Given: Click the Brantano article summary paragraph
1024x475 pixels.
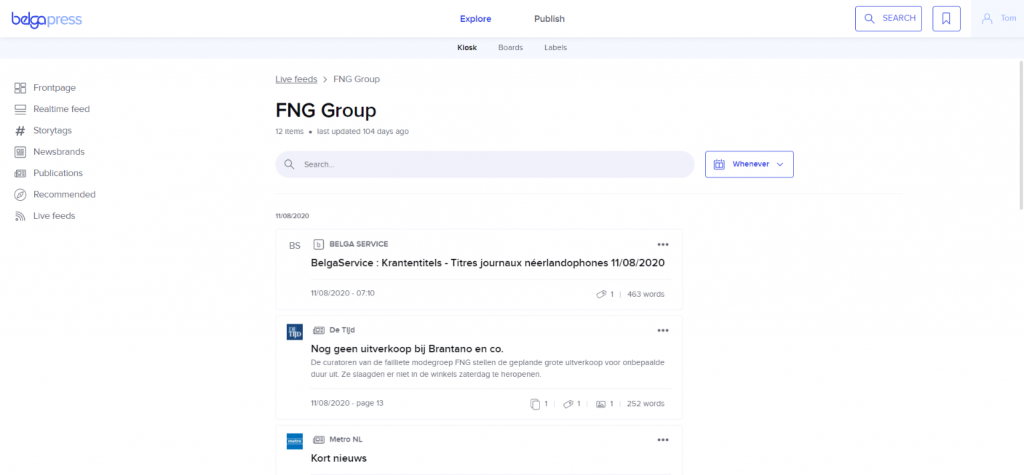Looking at the screenshot, I should coord(487,369).
